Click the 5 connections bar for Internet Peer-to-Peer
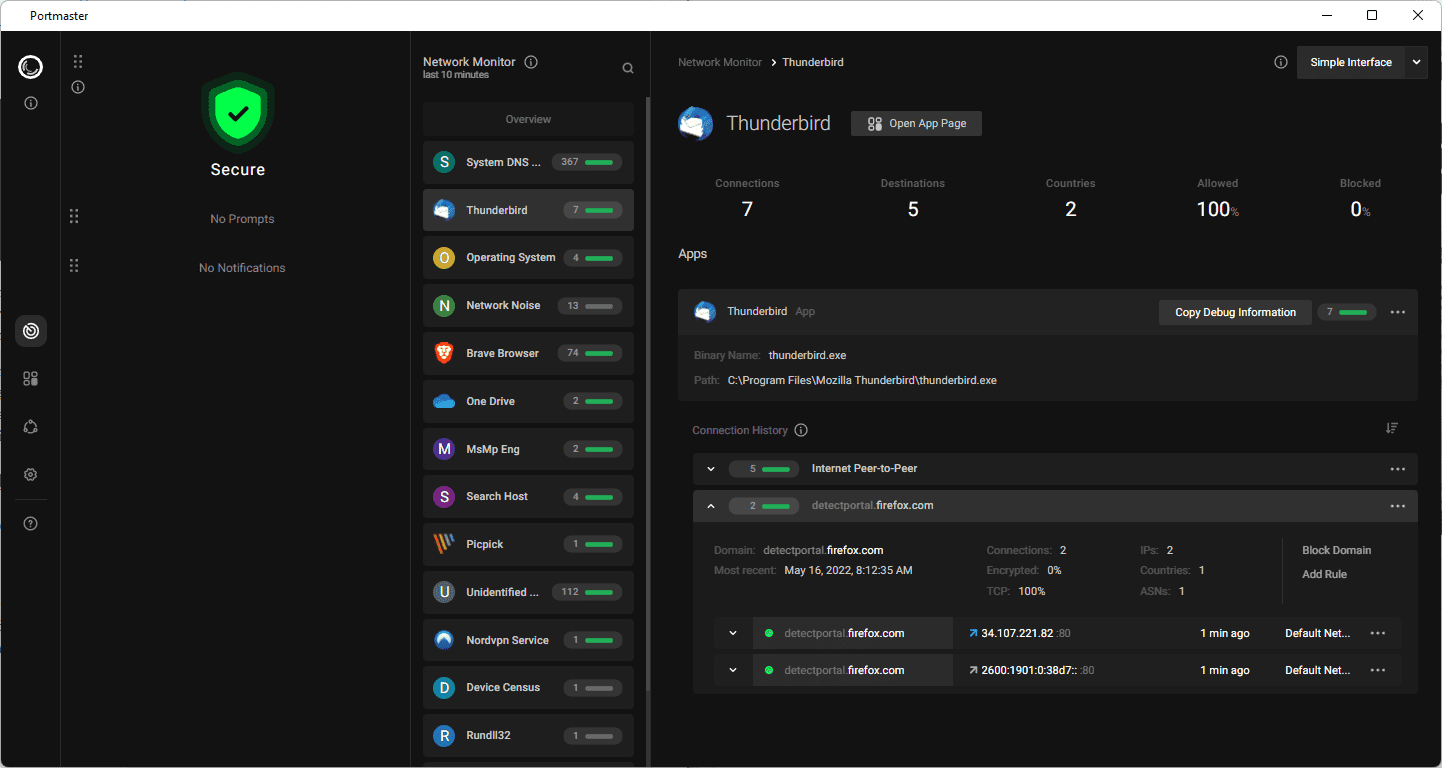This screenshot has width=1442, height=768. click(764, 469)
